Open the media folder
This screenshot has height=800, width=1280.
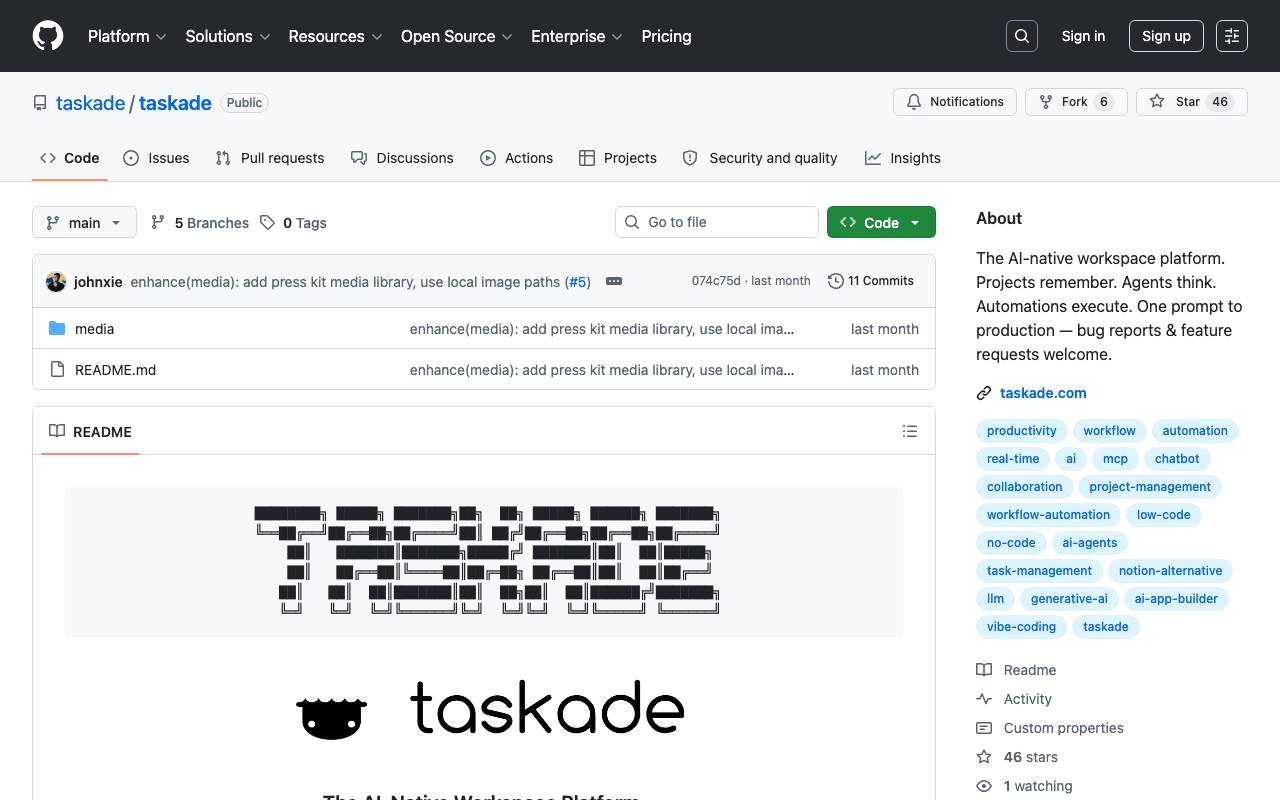[x=94, y=329]
